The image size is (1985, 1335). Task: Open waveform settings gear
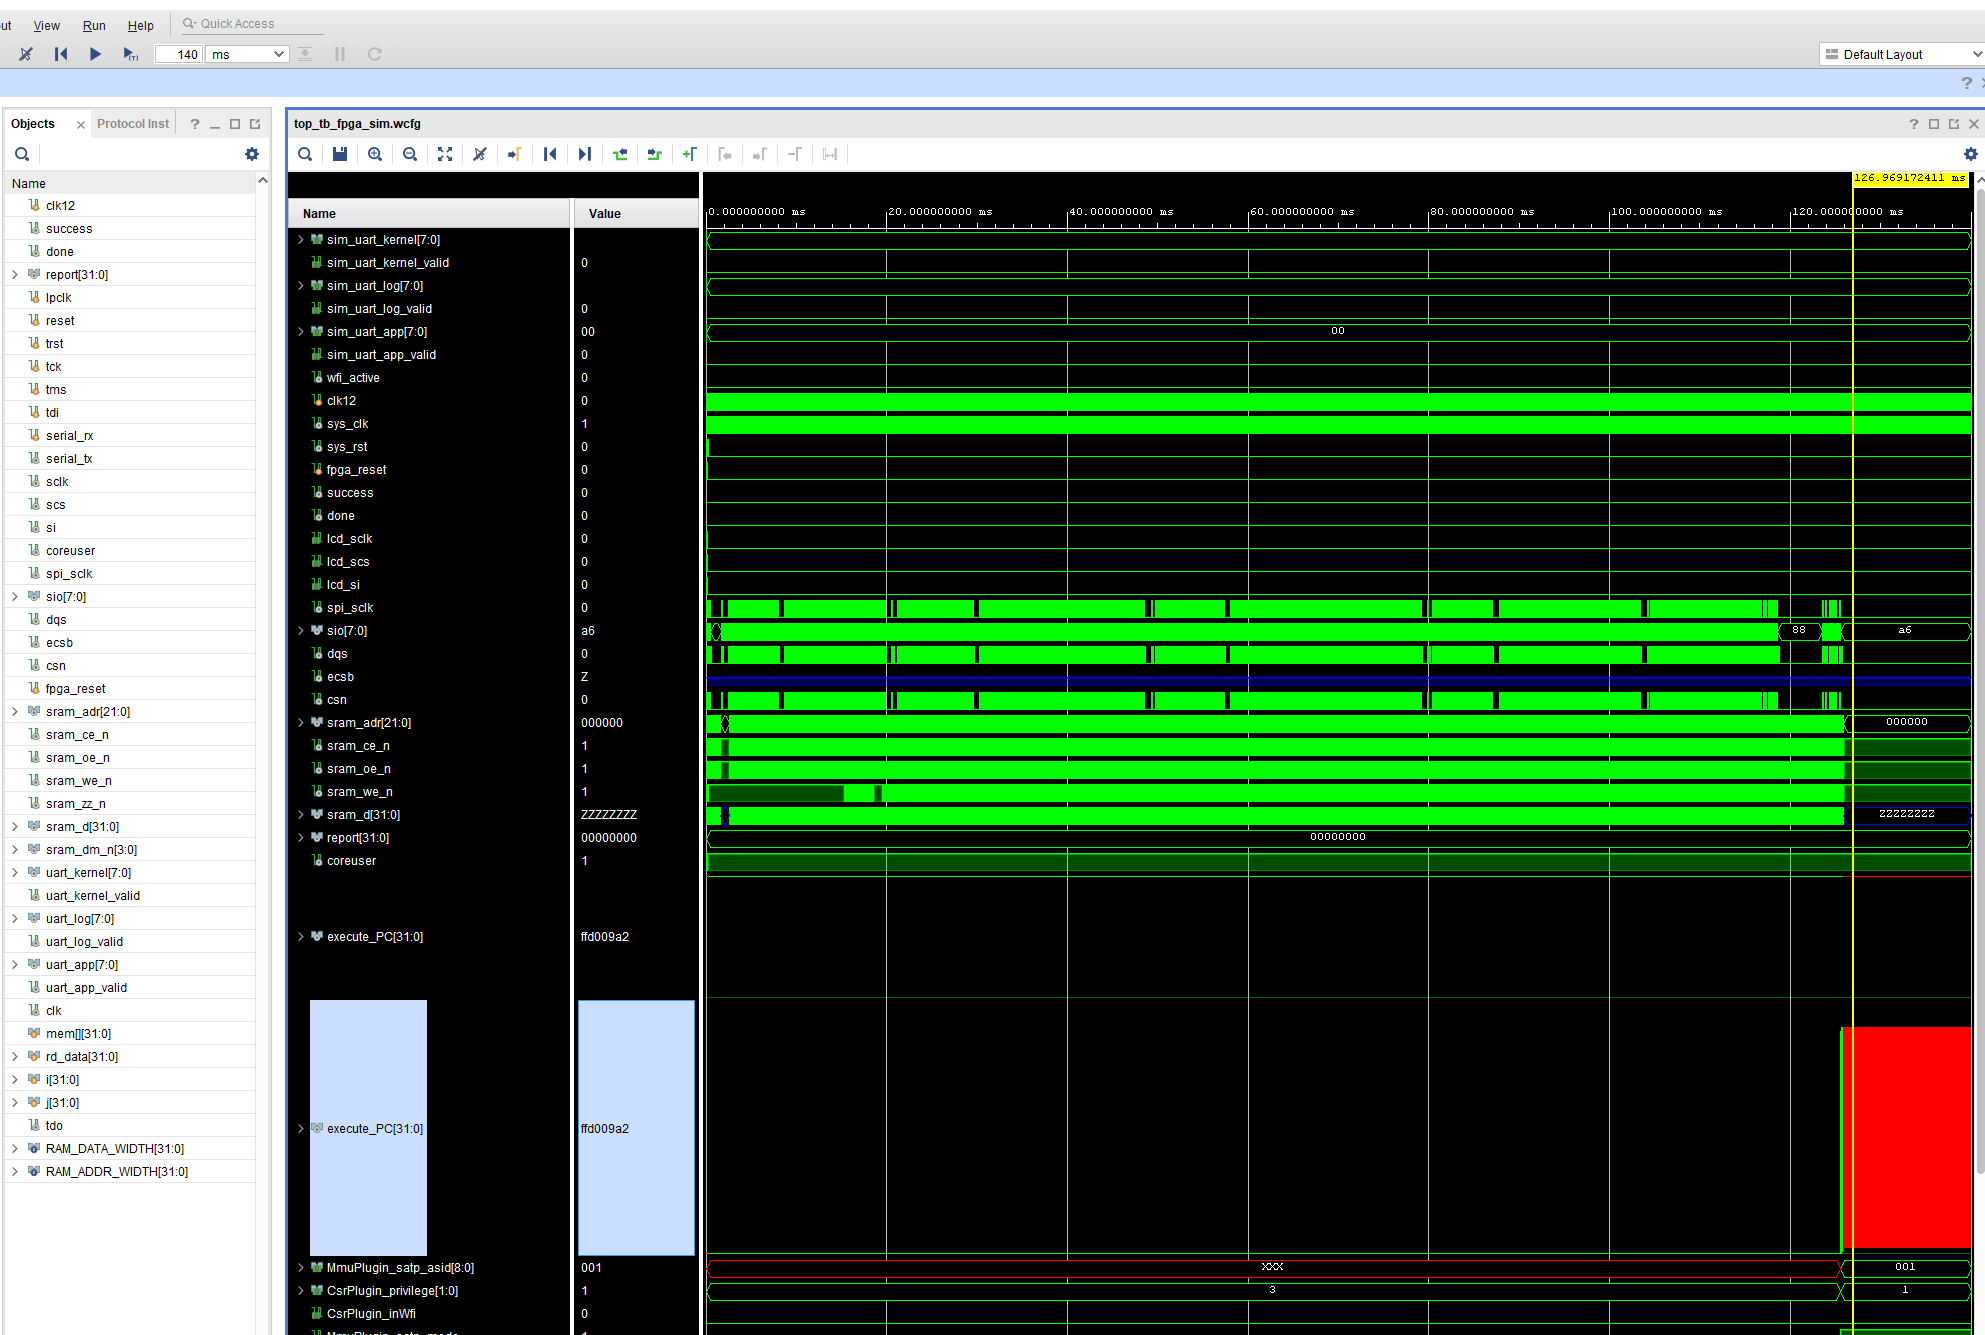pyautogui.click(x=1970, y=154)
